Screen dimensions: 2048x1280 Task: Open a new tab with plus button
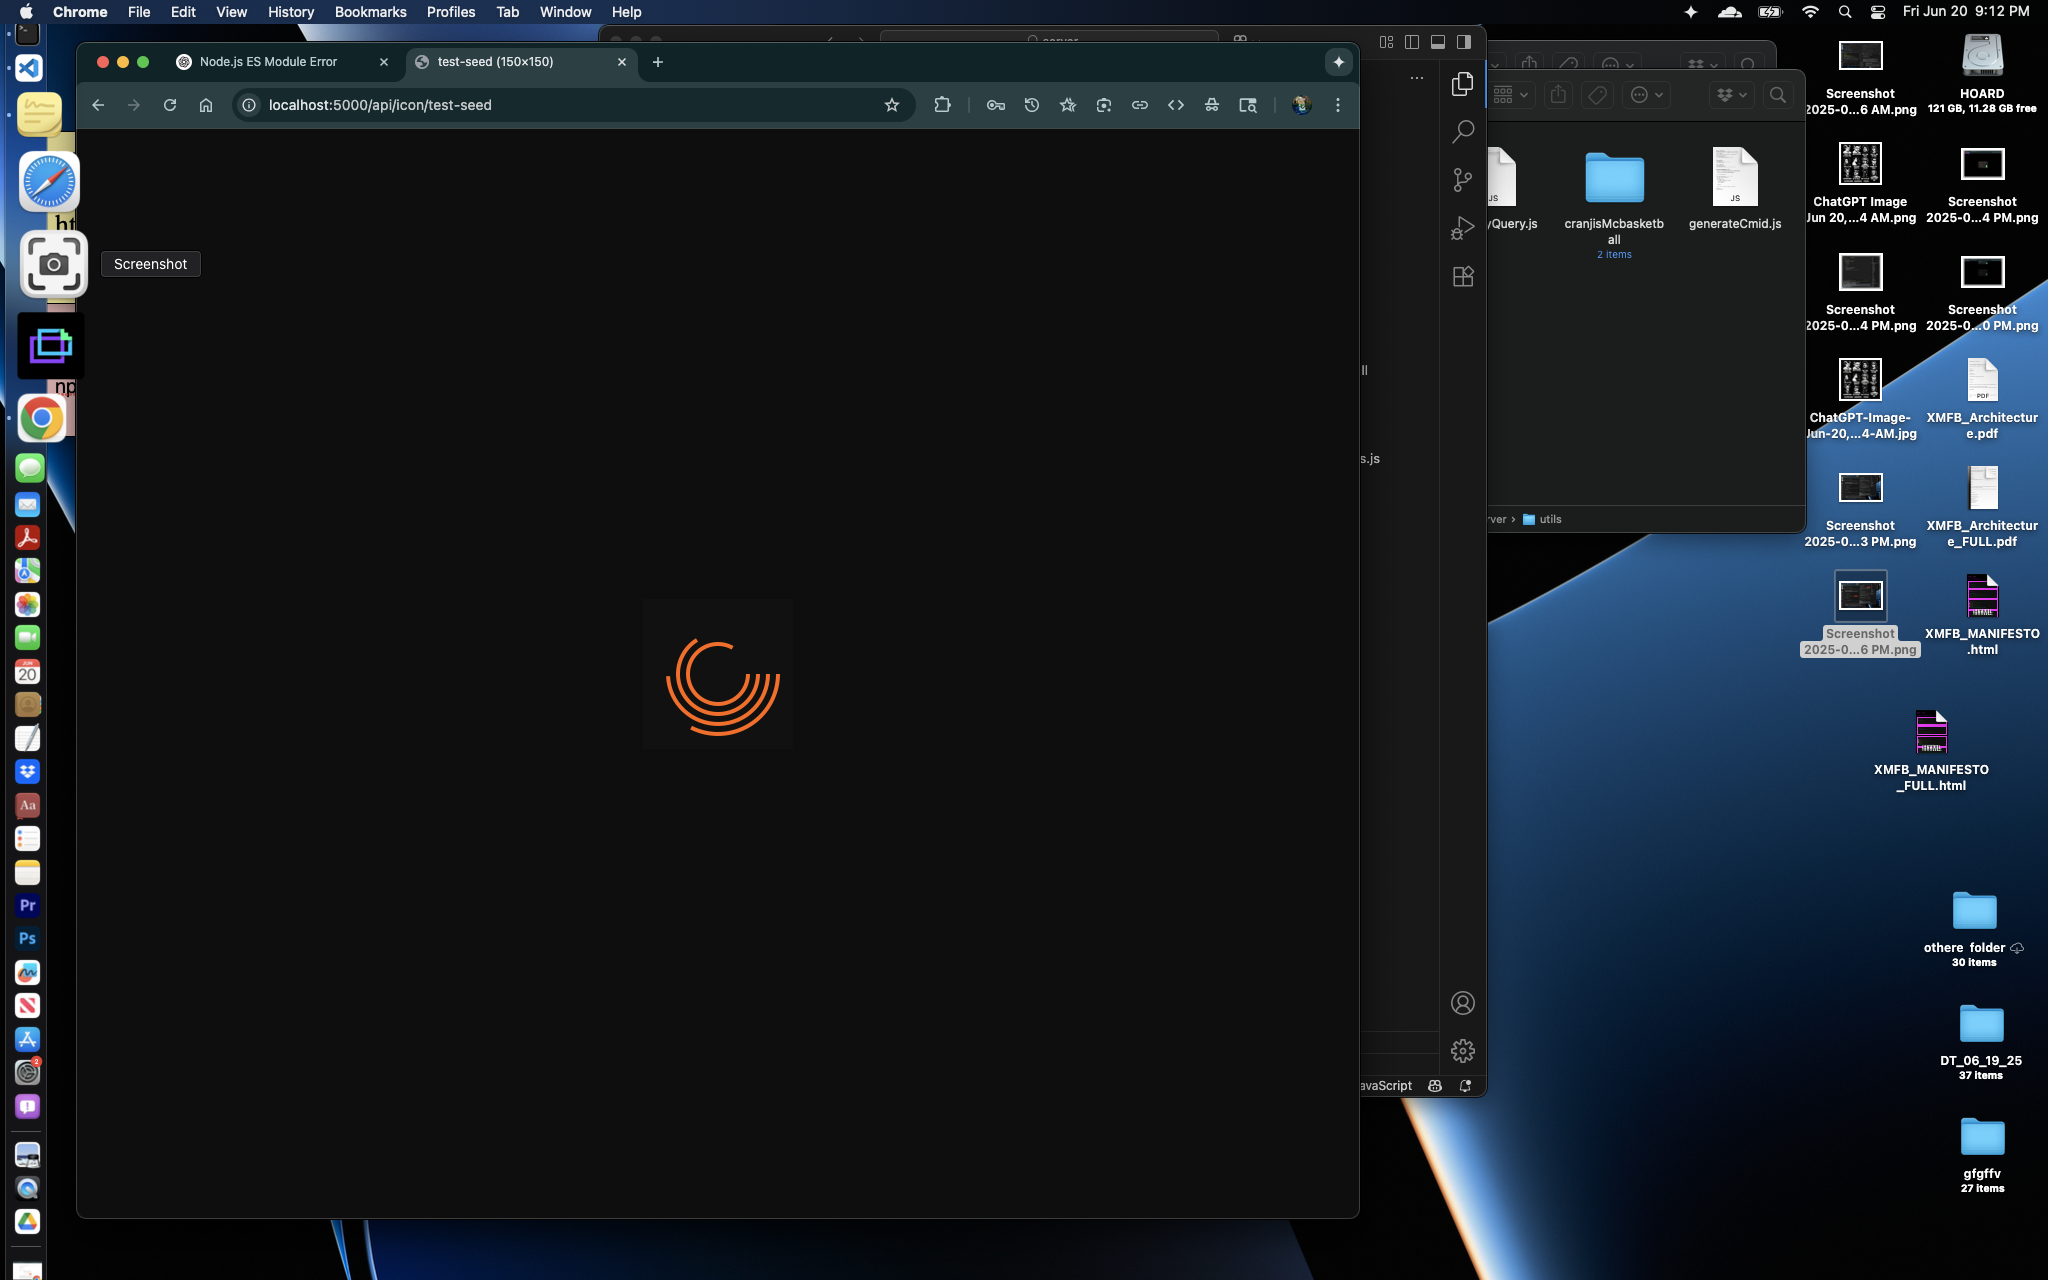click(x=658, y=62)
